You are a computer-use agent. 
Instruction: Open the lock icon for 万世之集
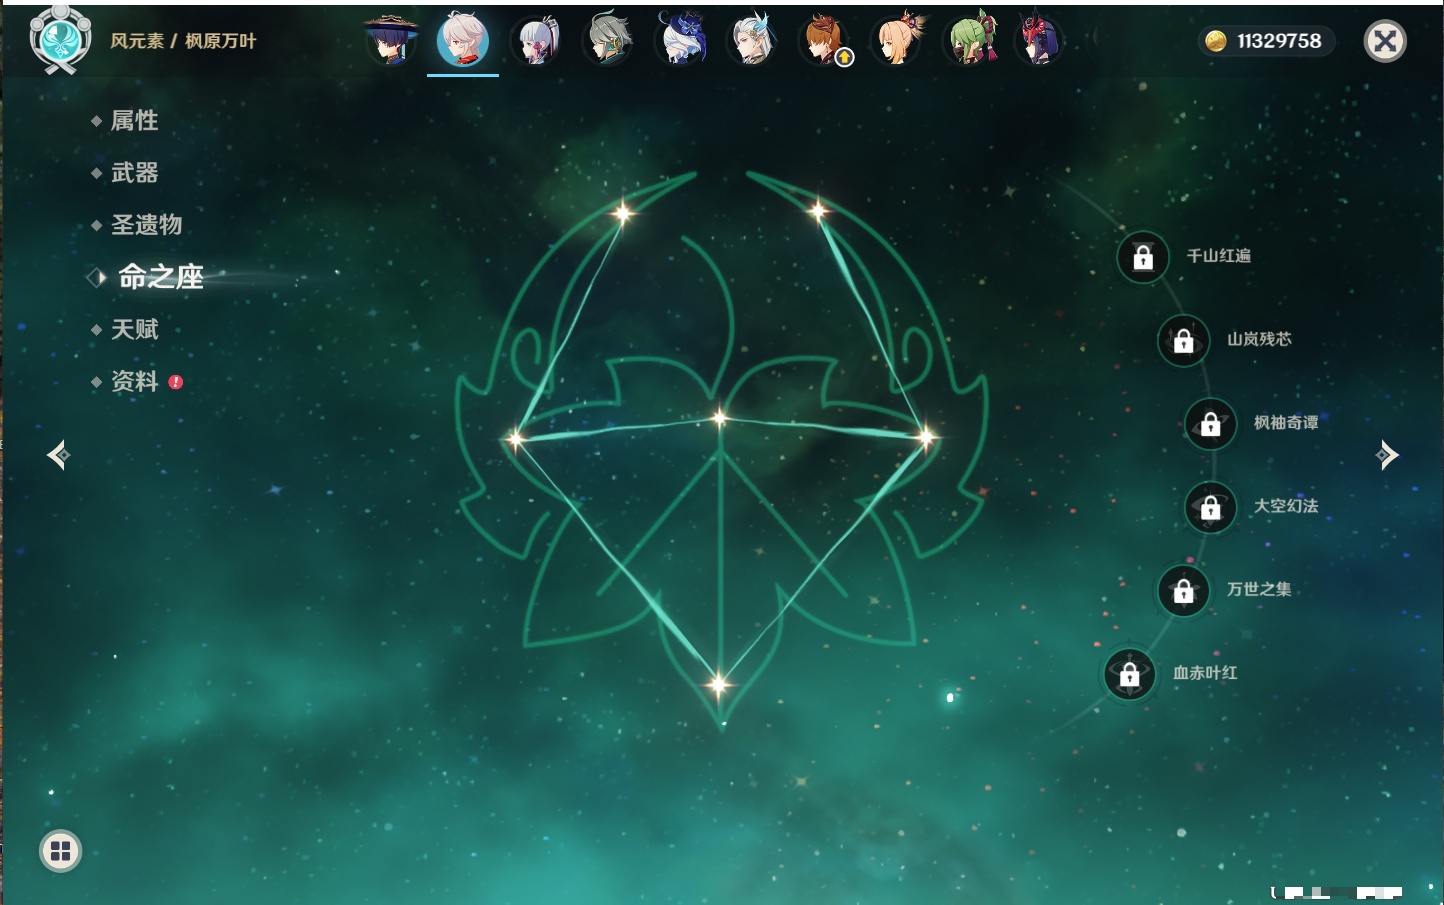click(x=1183, y=590)
